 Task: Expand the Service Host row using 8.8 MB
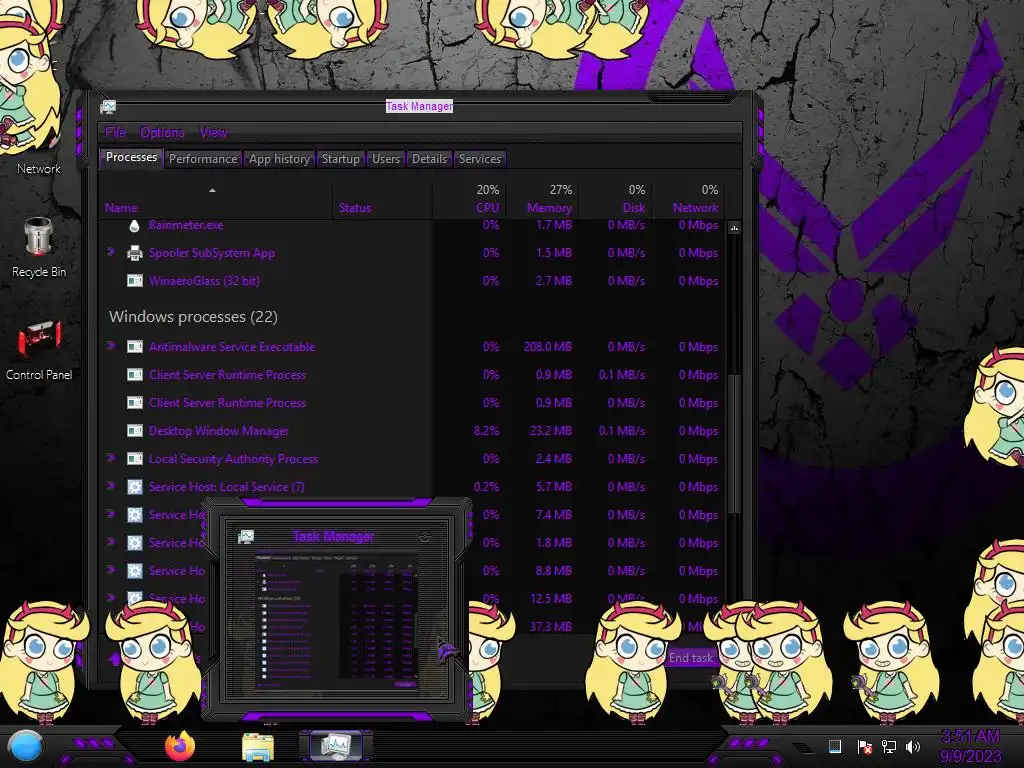point(111,569)
